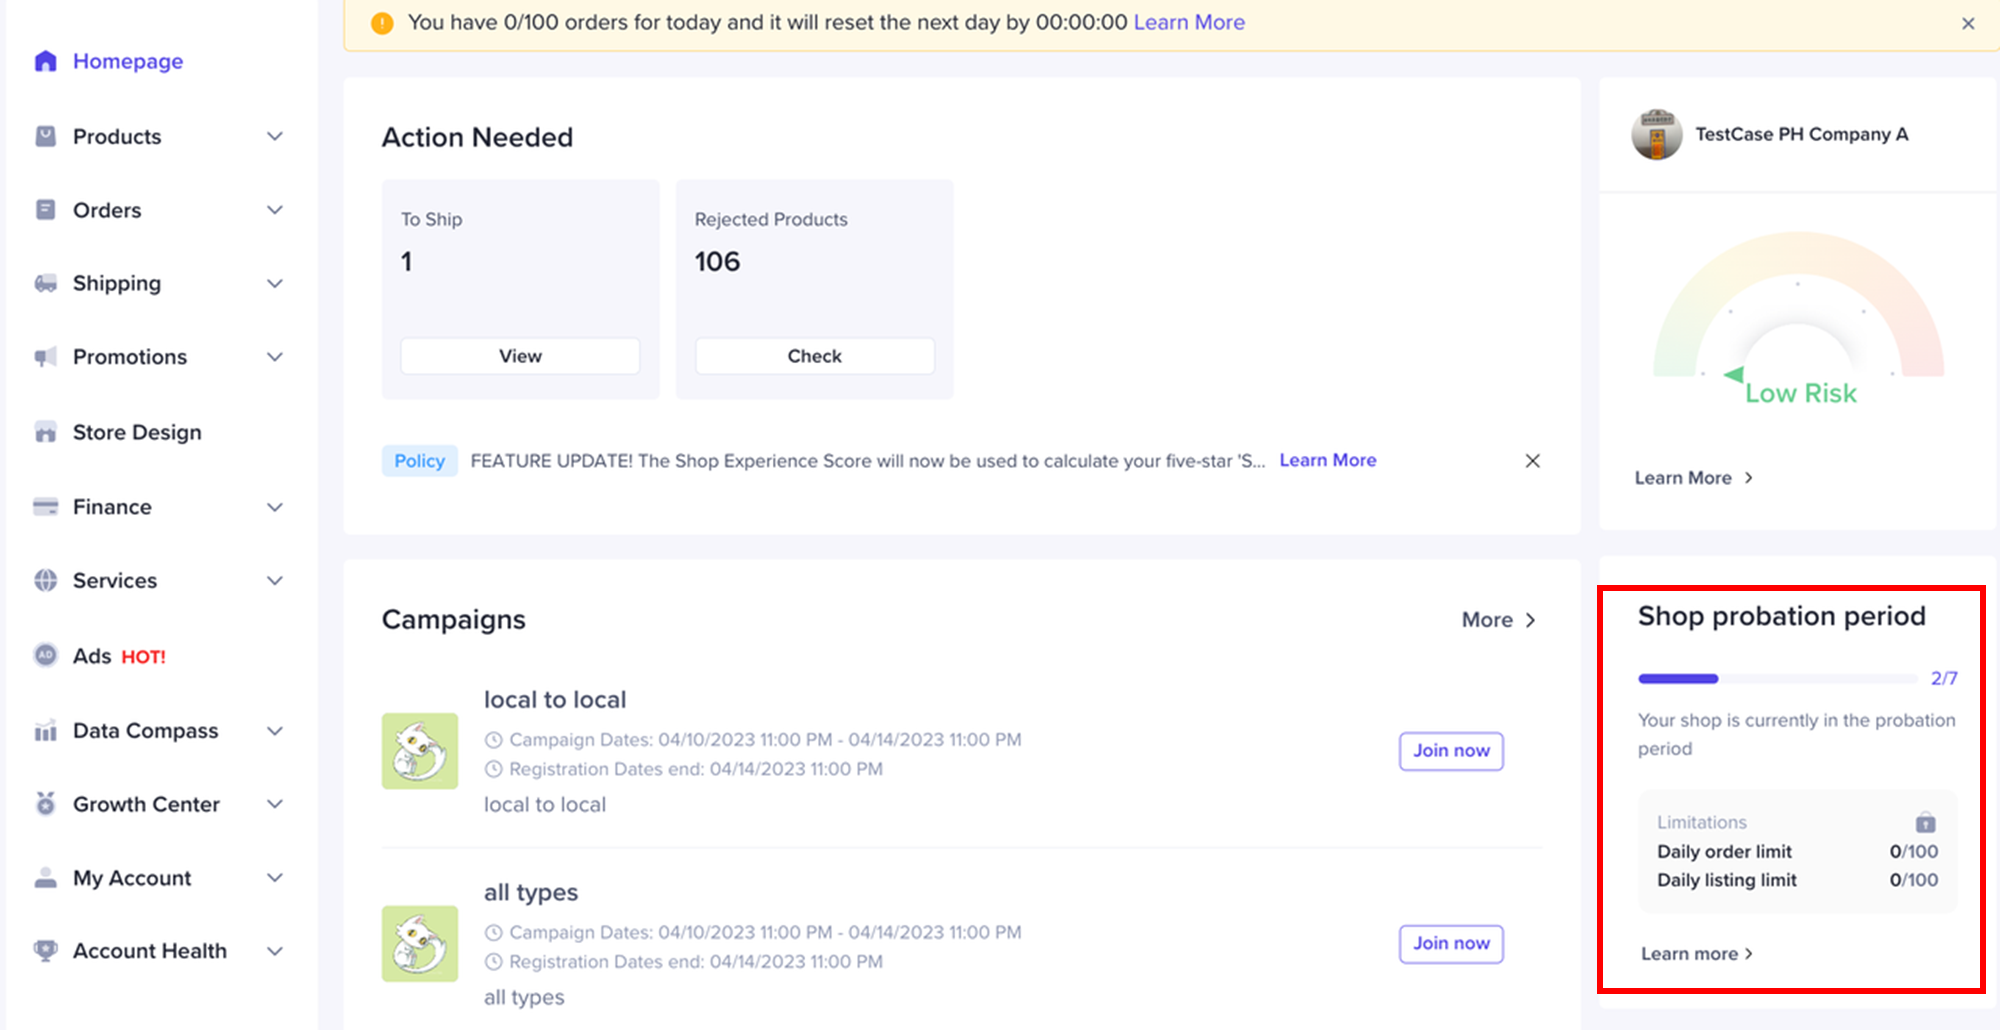Viewport: 2000px width, 1030px height.
Task: Click the Orders sidebar icon
Action: click(45, 209)
